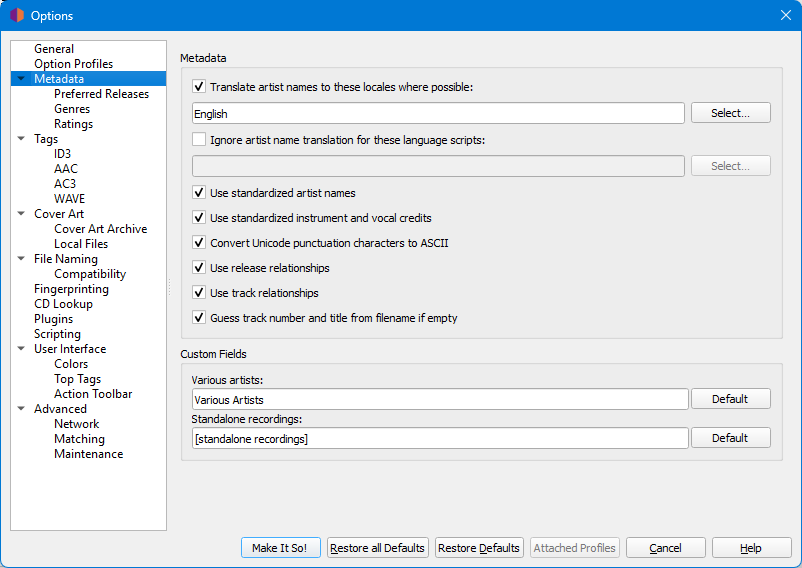This screenshot has width=802, height=568.
Task: Click Select button for translation locales
Action: click(x=730, y=112)
